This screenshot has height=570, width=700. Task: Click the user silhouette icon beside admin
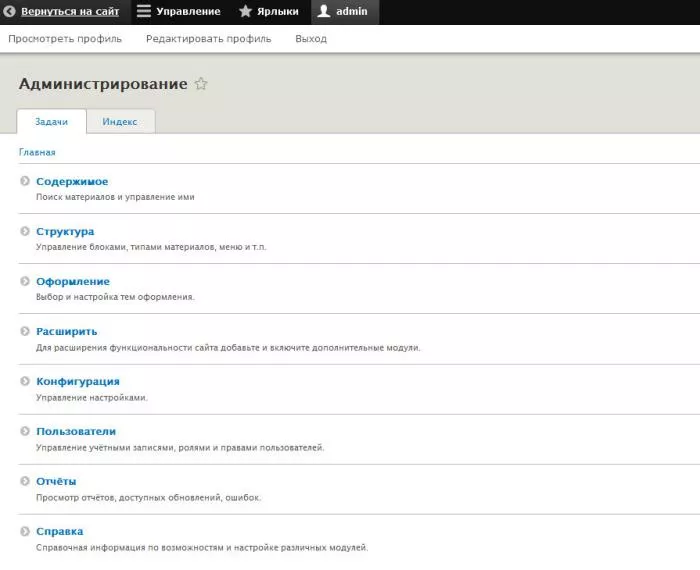pyautogui.click(x=324, y=11)
